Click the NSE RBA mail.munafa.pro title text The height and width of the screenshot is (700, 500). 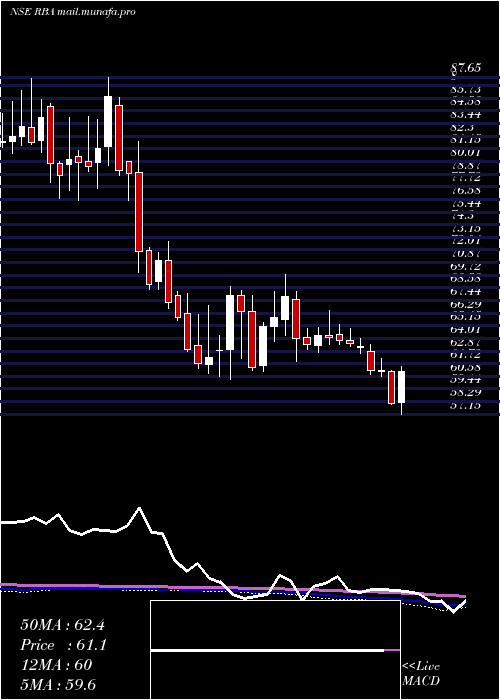click(73, 12)
